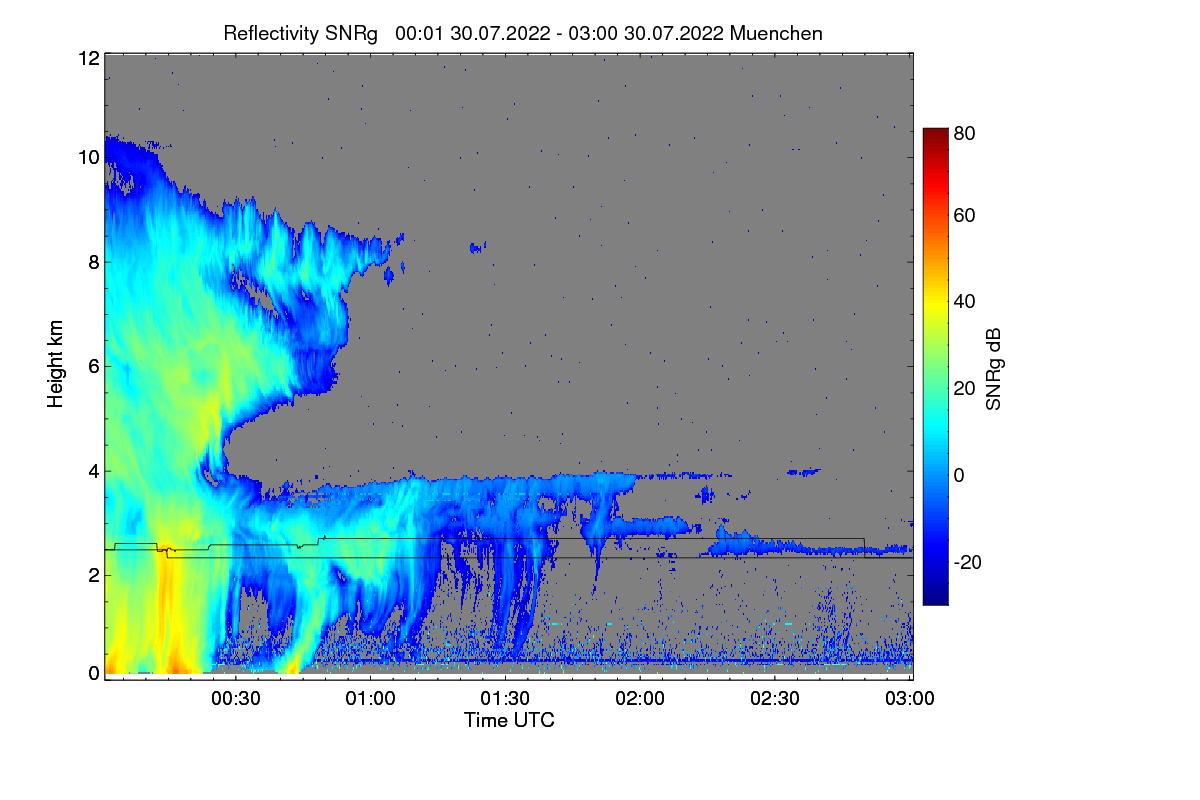Click the 01:00 time tick label

pos(371,698)
